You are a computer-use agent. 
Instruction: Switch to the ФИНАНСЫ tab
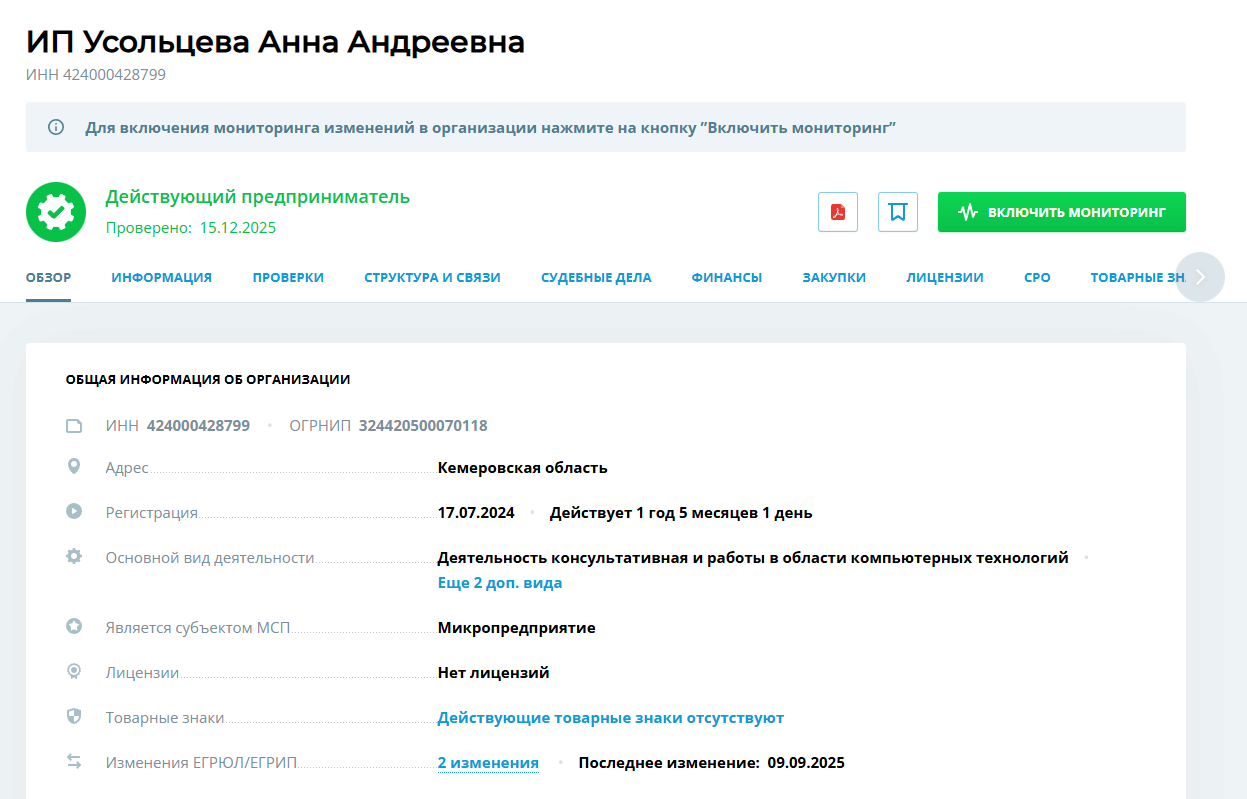click(x=727, y=277)
